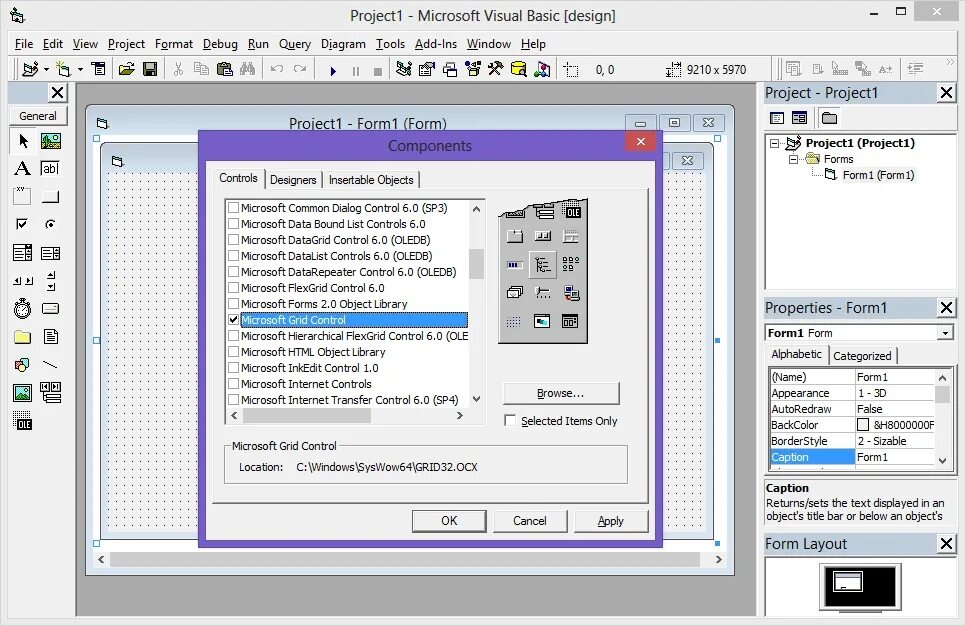Select the ListBox tool in toolbox
The height and width of the screenshot is (626, 966).
coord(50,253)
